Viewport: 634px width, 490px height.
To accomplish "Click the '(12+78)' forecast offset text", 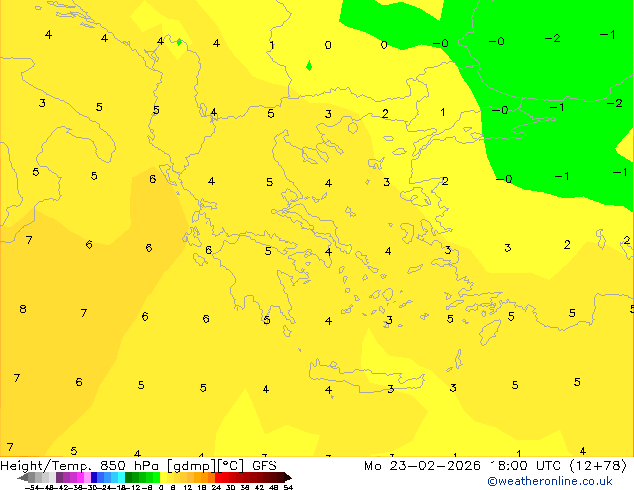I will point(598,466).
